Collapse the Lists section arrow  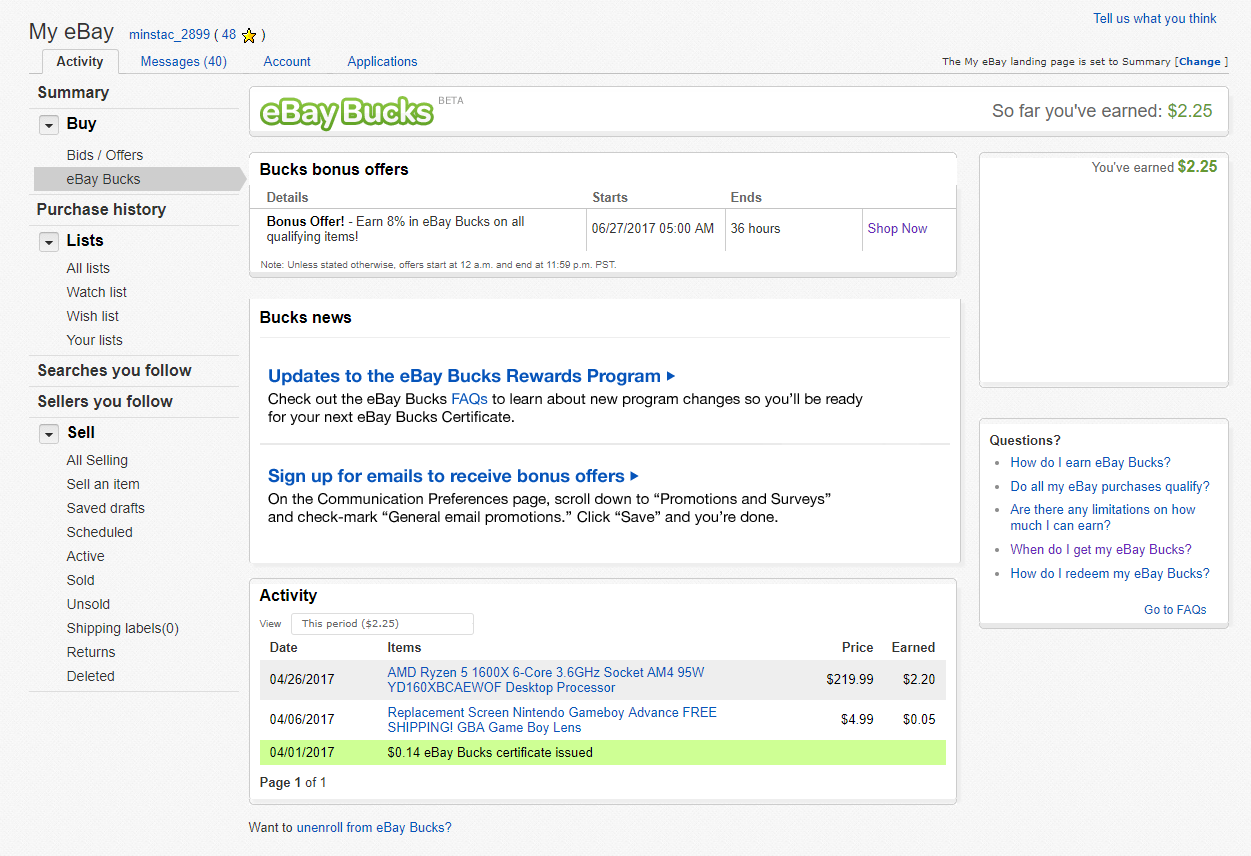pos(48,242)
